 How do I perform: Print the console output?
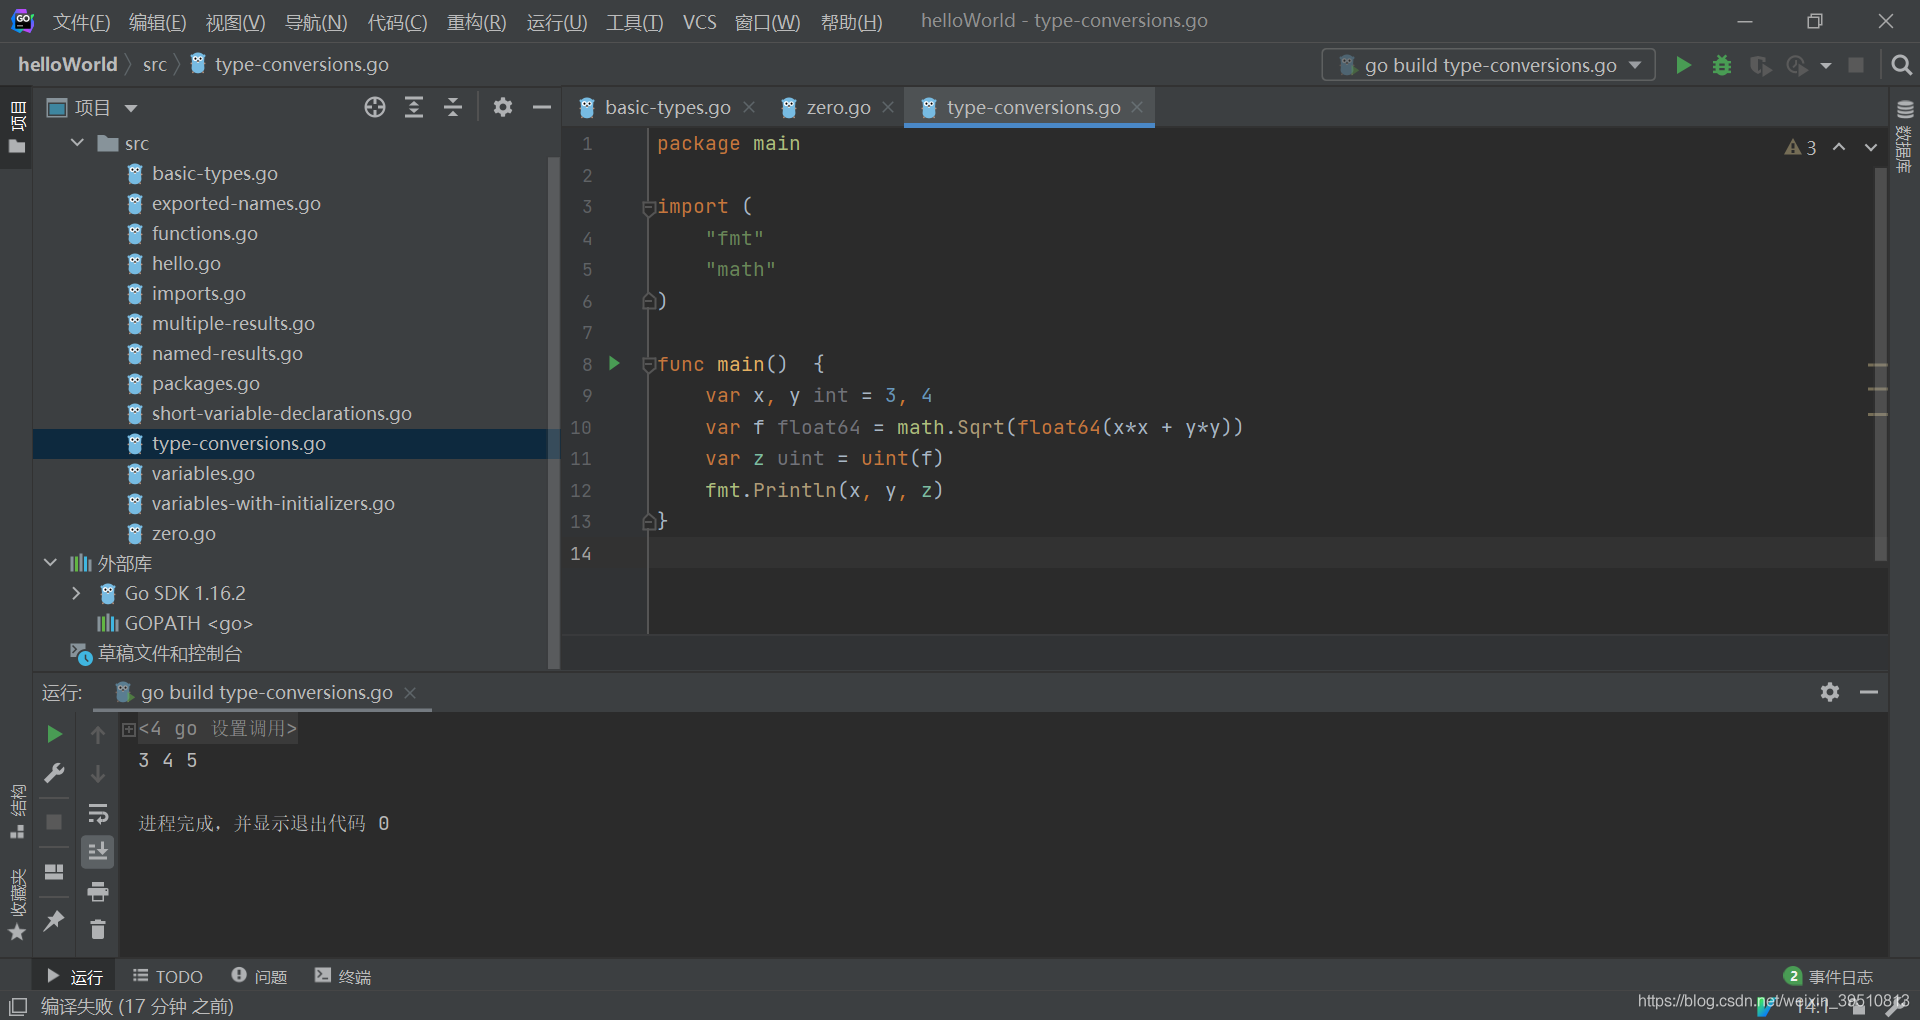[98, 891]
